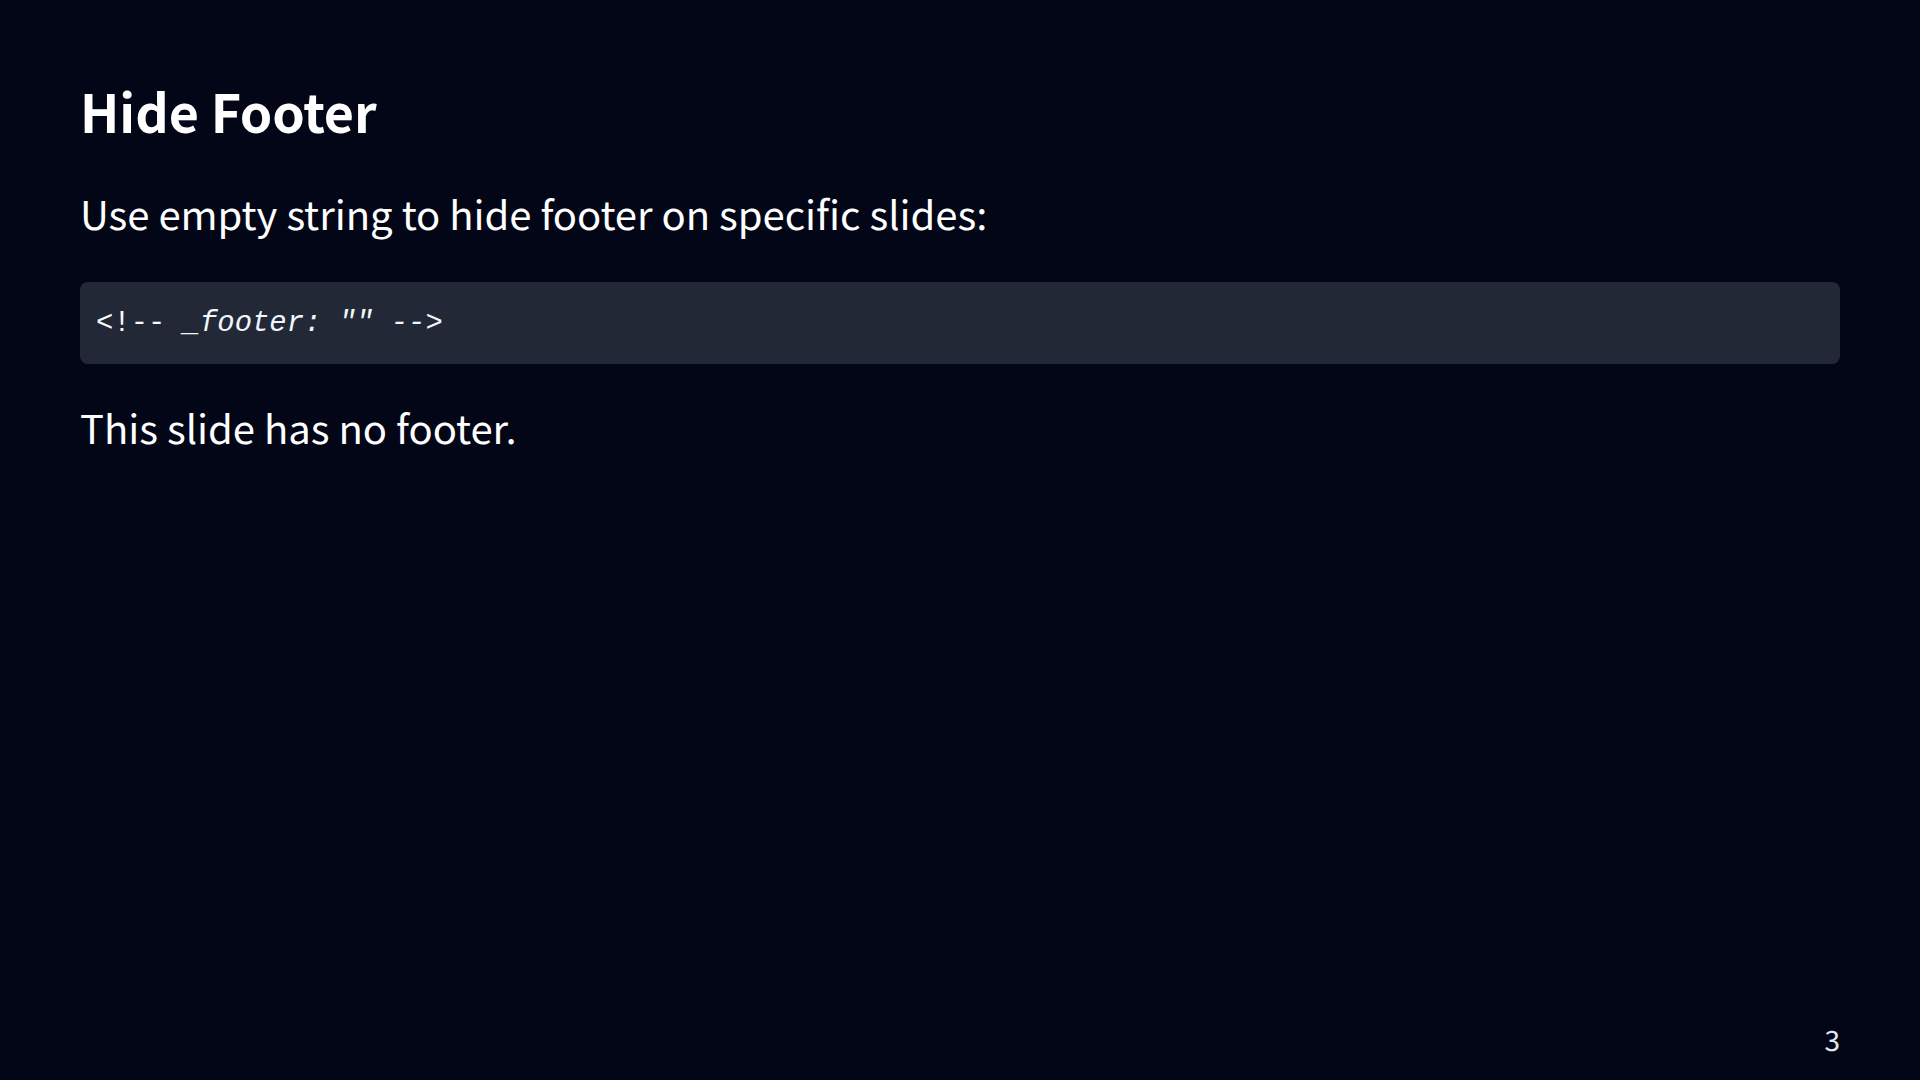Click the empty quotes in the code

point(357,322)
